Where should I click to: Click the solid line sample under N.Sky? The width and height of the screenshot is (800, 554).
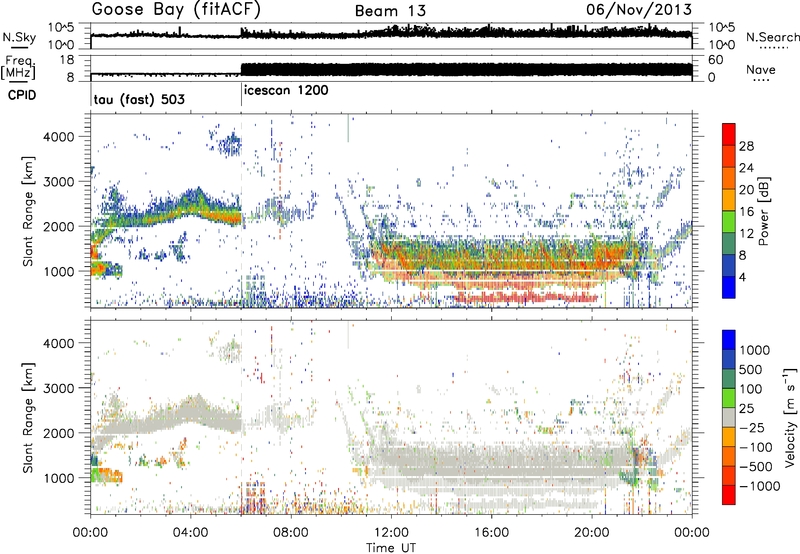(x=19, y=47)
